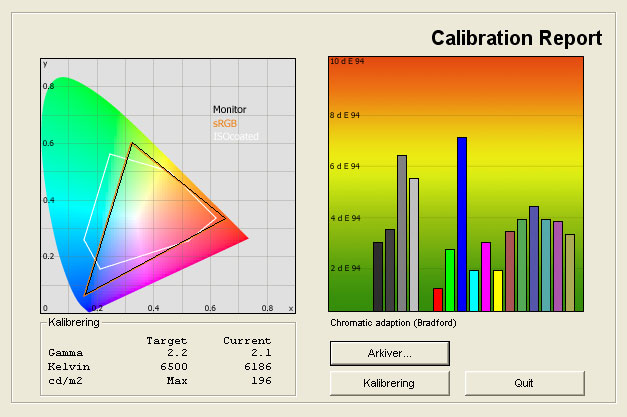Click the Calibration Report title

pos(516,38)
